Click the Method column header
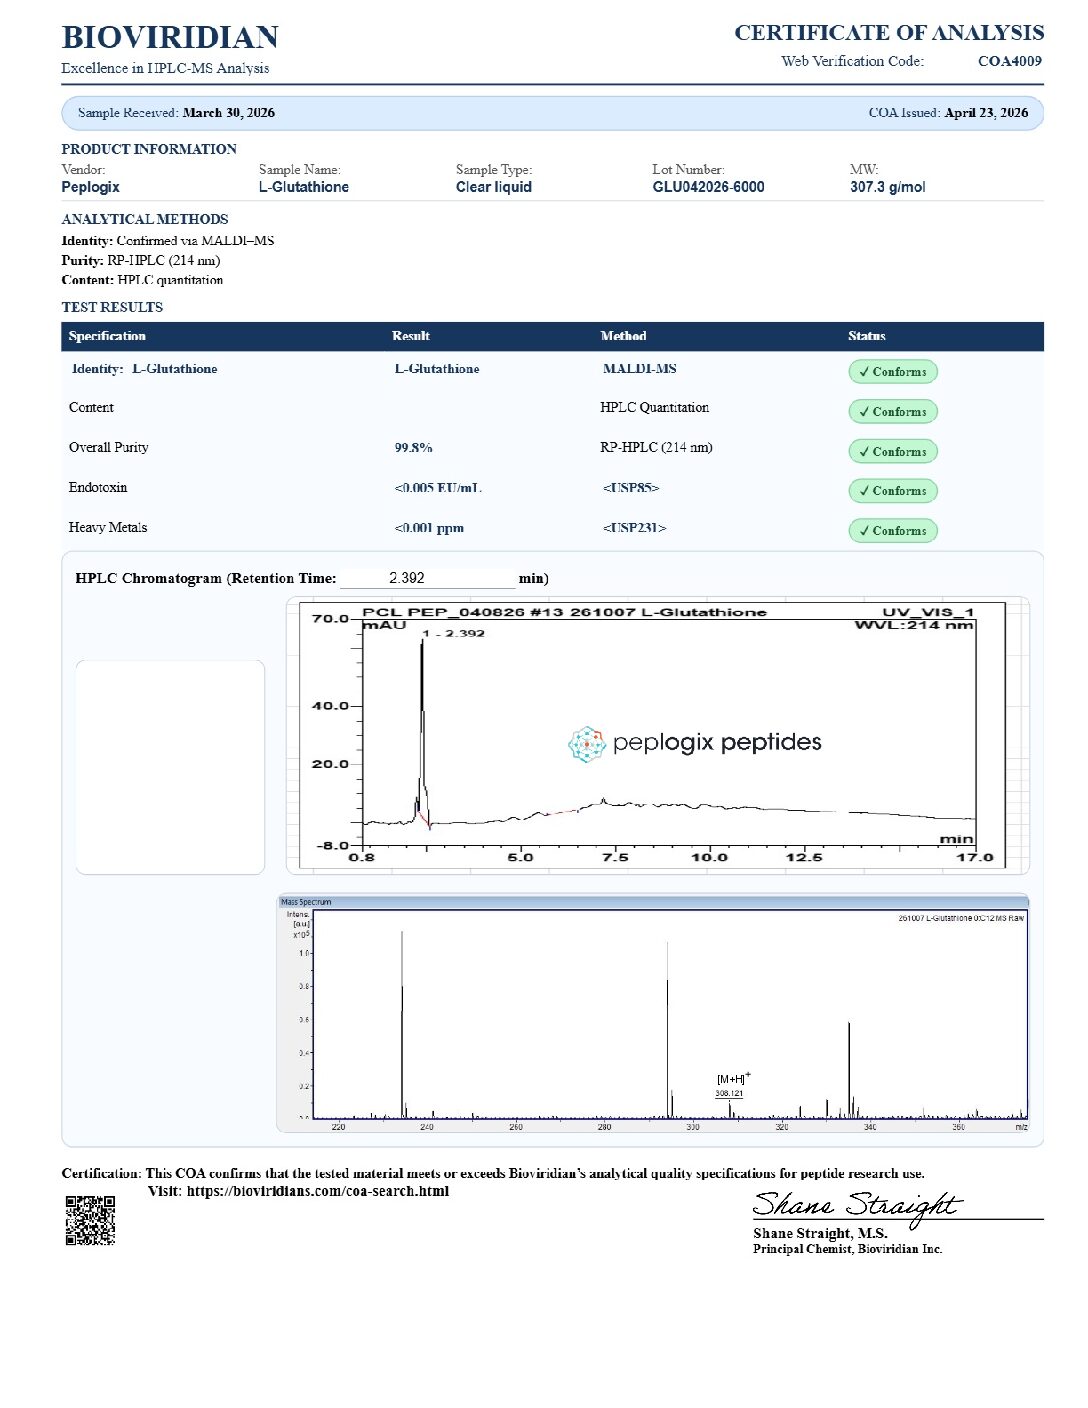The width and height of the screenshot is (1088, 1408). 623,336
